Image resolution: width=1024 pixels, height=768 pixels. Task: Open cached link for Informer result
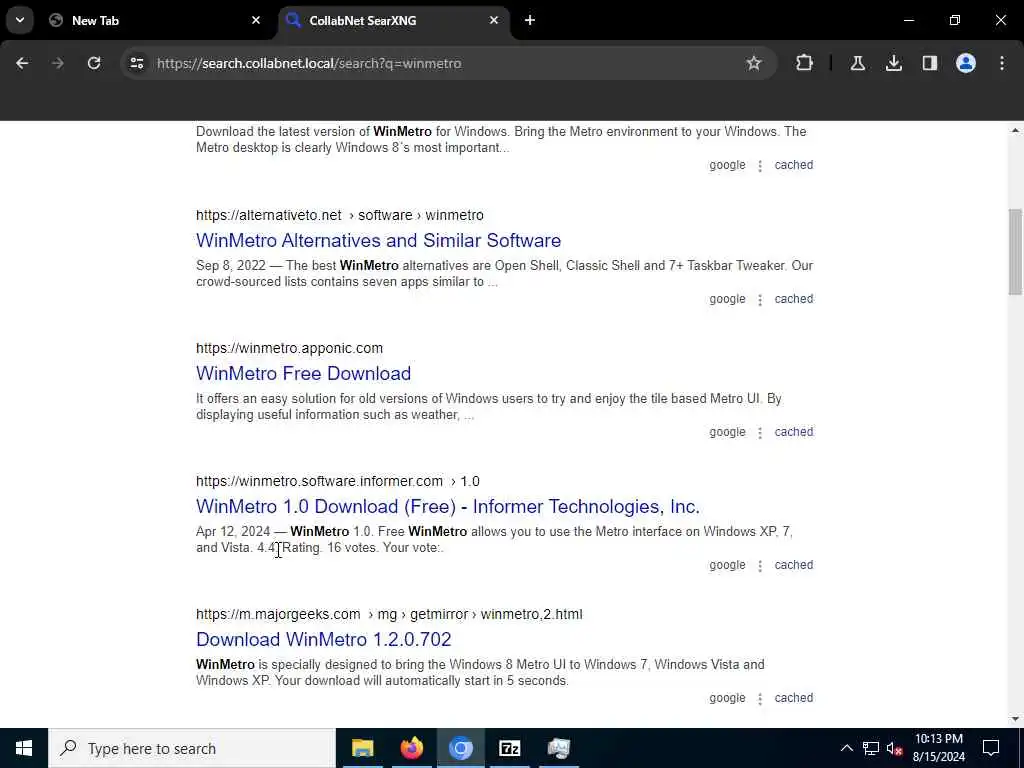tap(793, 565)
